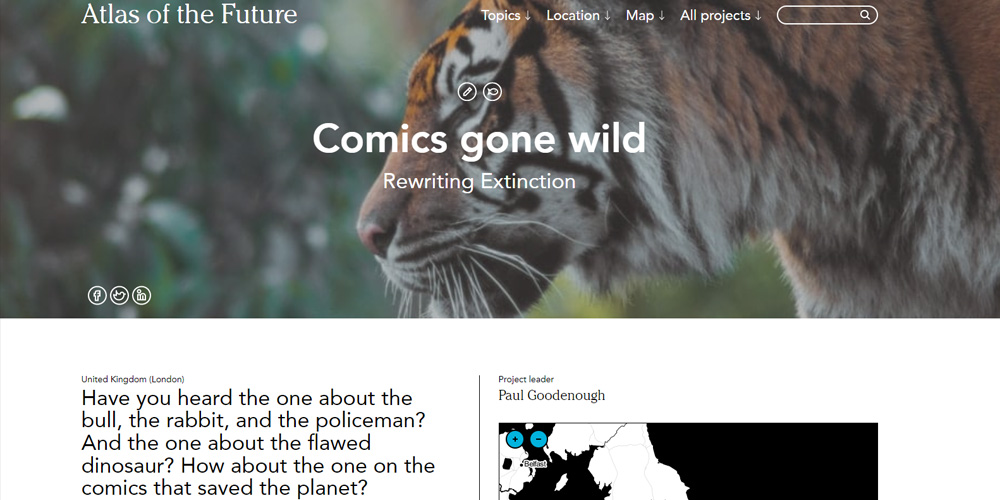Go to Atlas of the Future homepage

point(189,15)
